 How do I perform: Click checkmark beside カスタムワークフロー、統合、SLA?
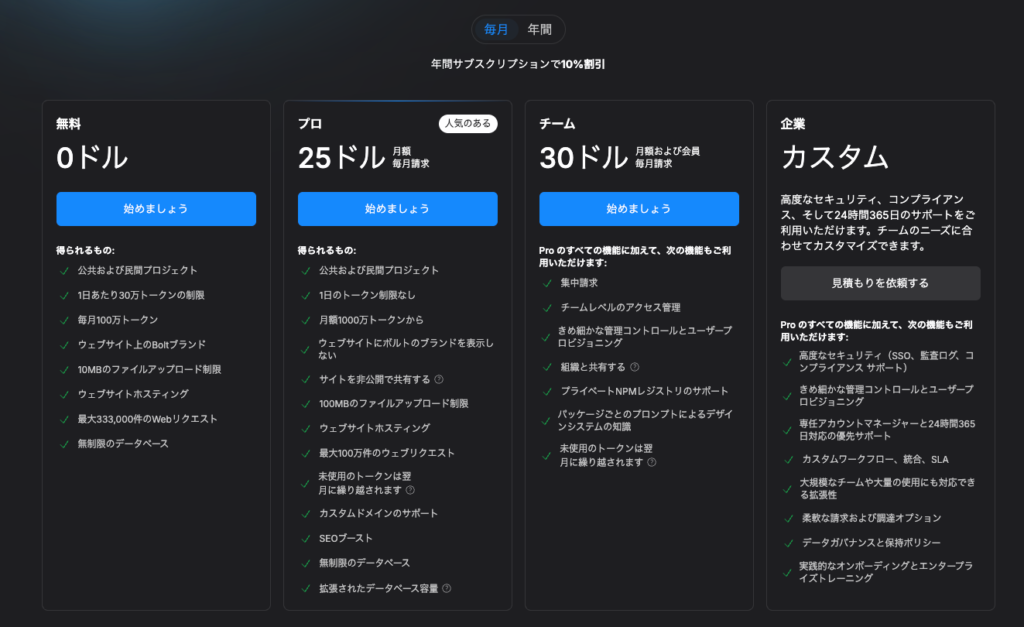tap(789, 459)
